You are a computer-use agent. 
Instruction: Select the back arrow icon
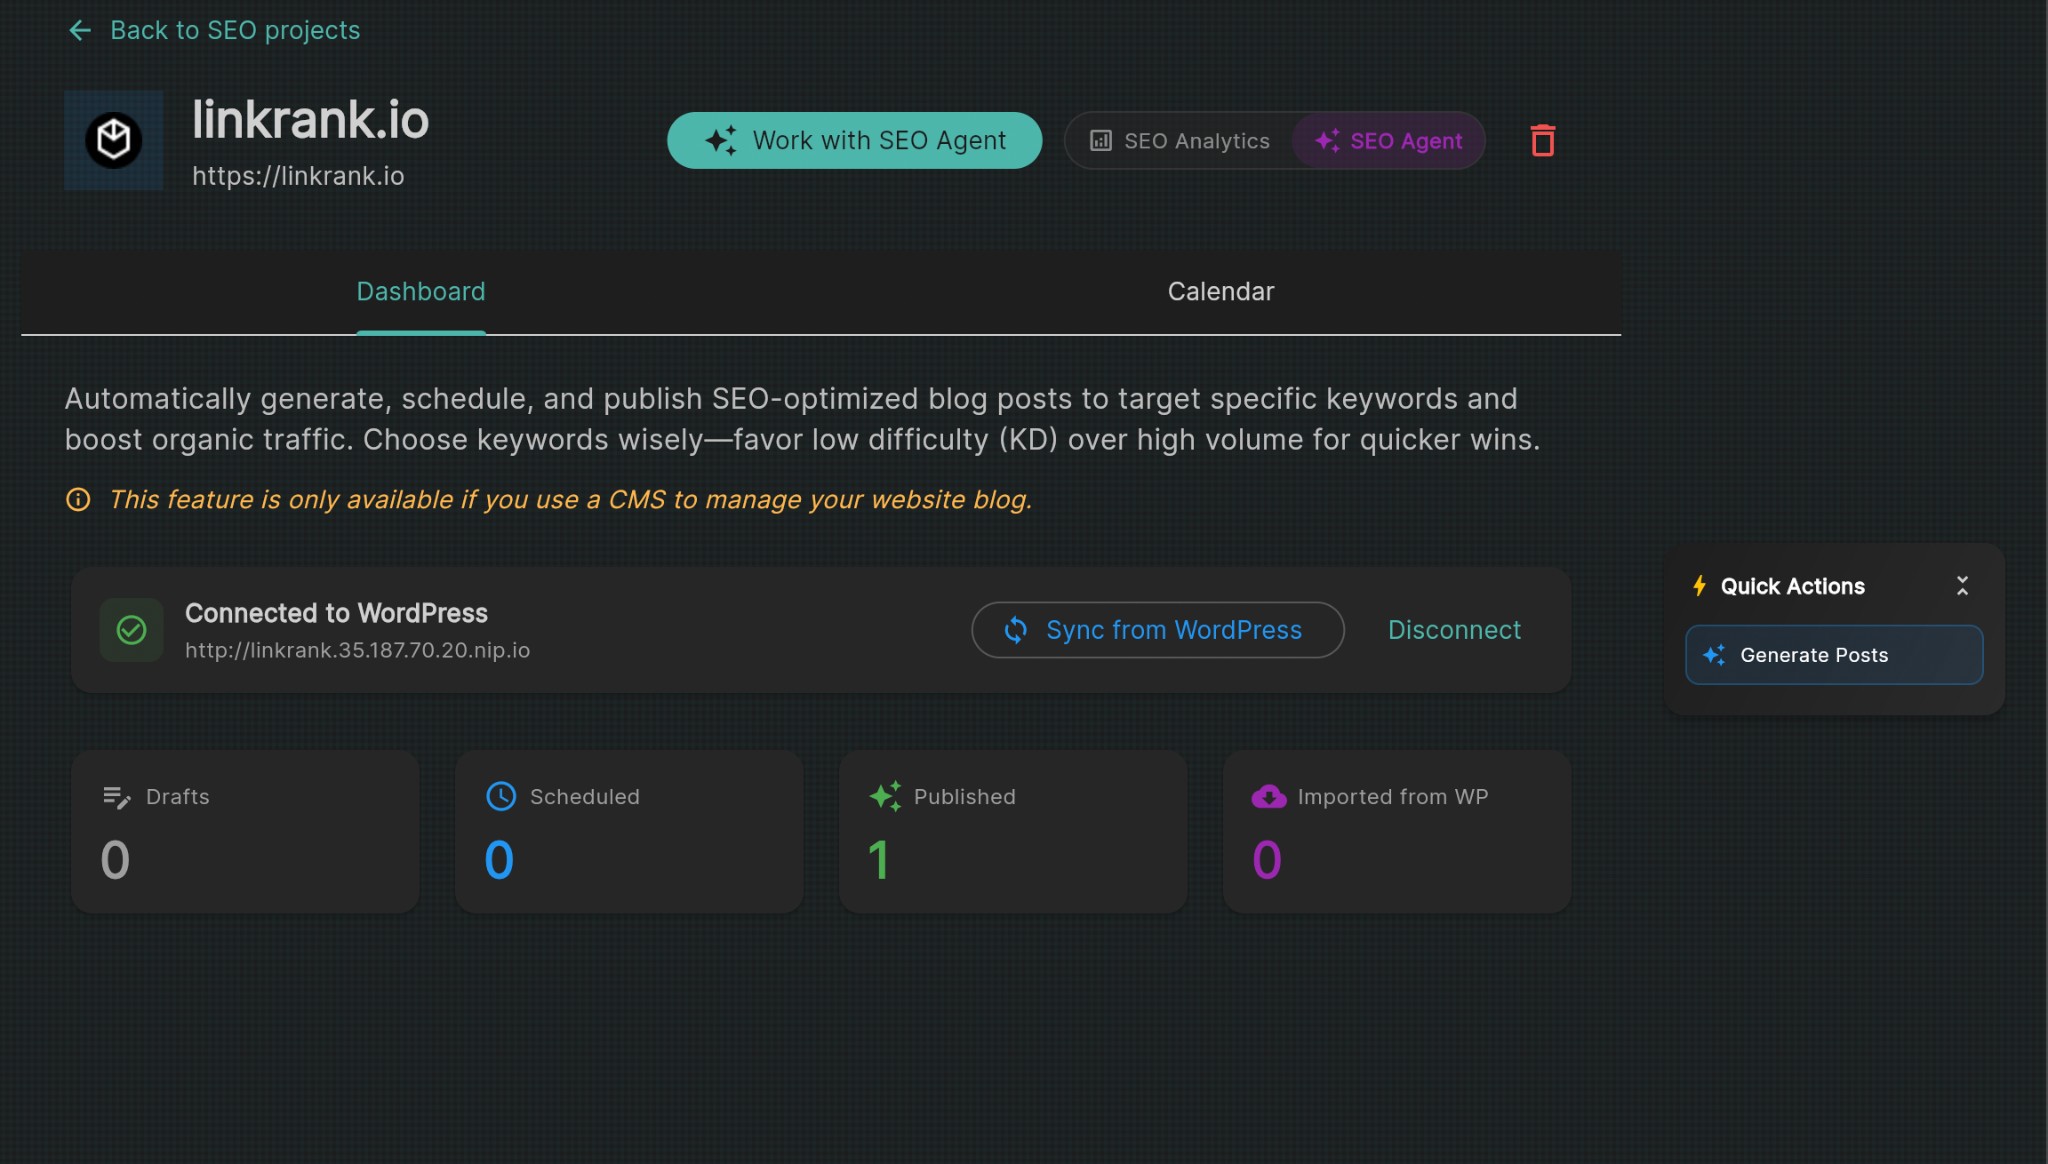pos(81,30)
